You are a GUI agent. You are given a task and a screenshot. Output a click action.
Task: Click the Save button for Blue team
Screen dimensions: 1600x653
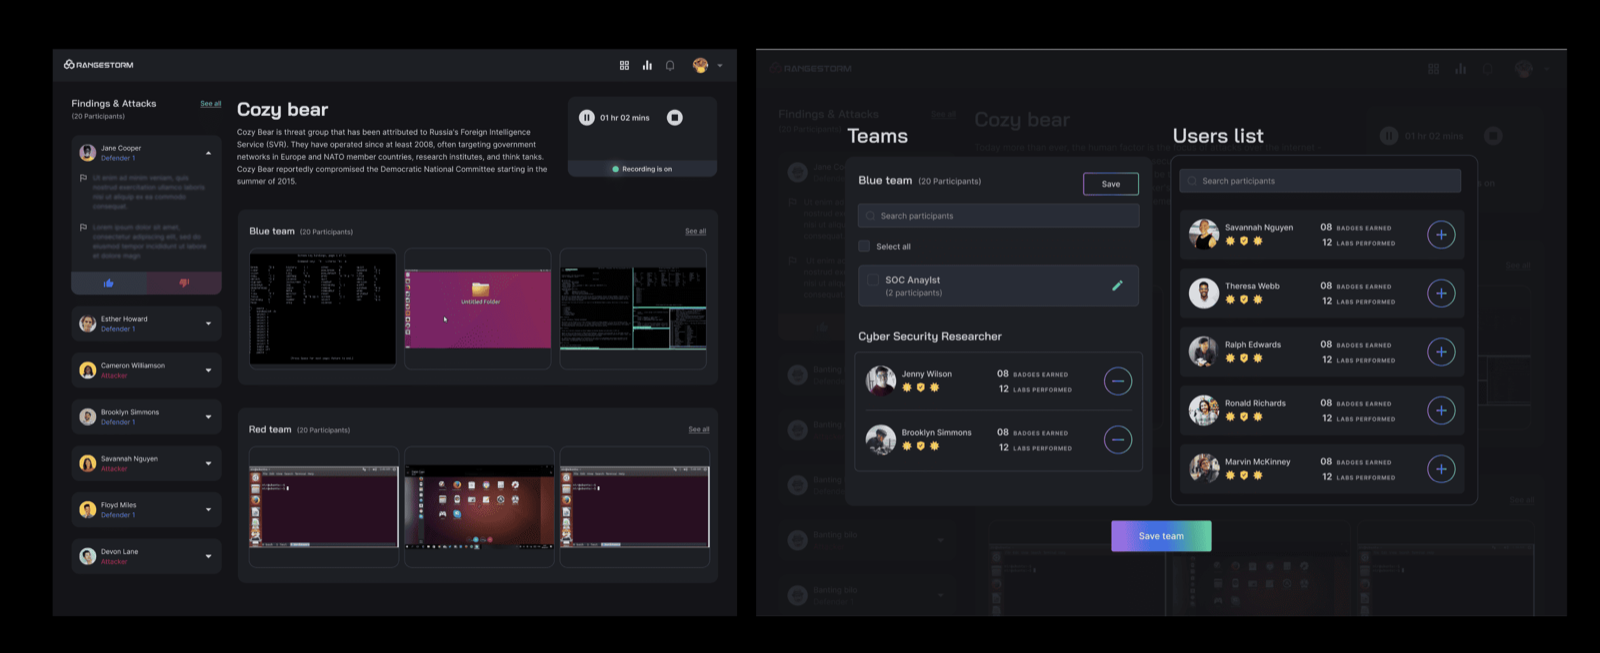pos(1111,184)
